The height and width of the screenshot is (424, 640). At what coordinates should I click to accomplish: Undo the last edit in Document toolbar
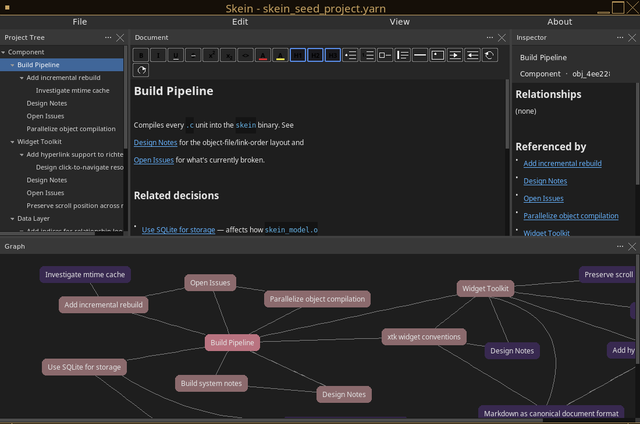click(x=490, y=55)
